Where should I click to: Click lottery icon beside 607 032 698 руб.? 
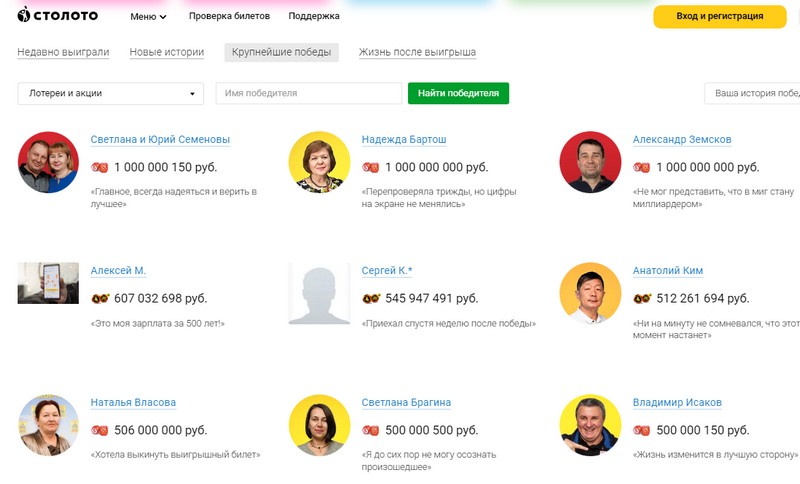(x=100, y=298)
